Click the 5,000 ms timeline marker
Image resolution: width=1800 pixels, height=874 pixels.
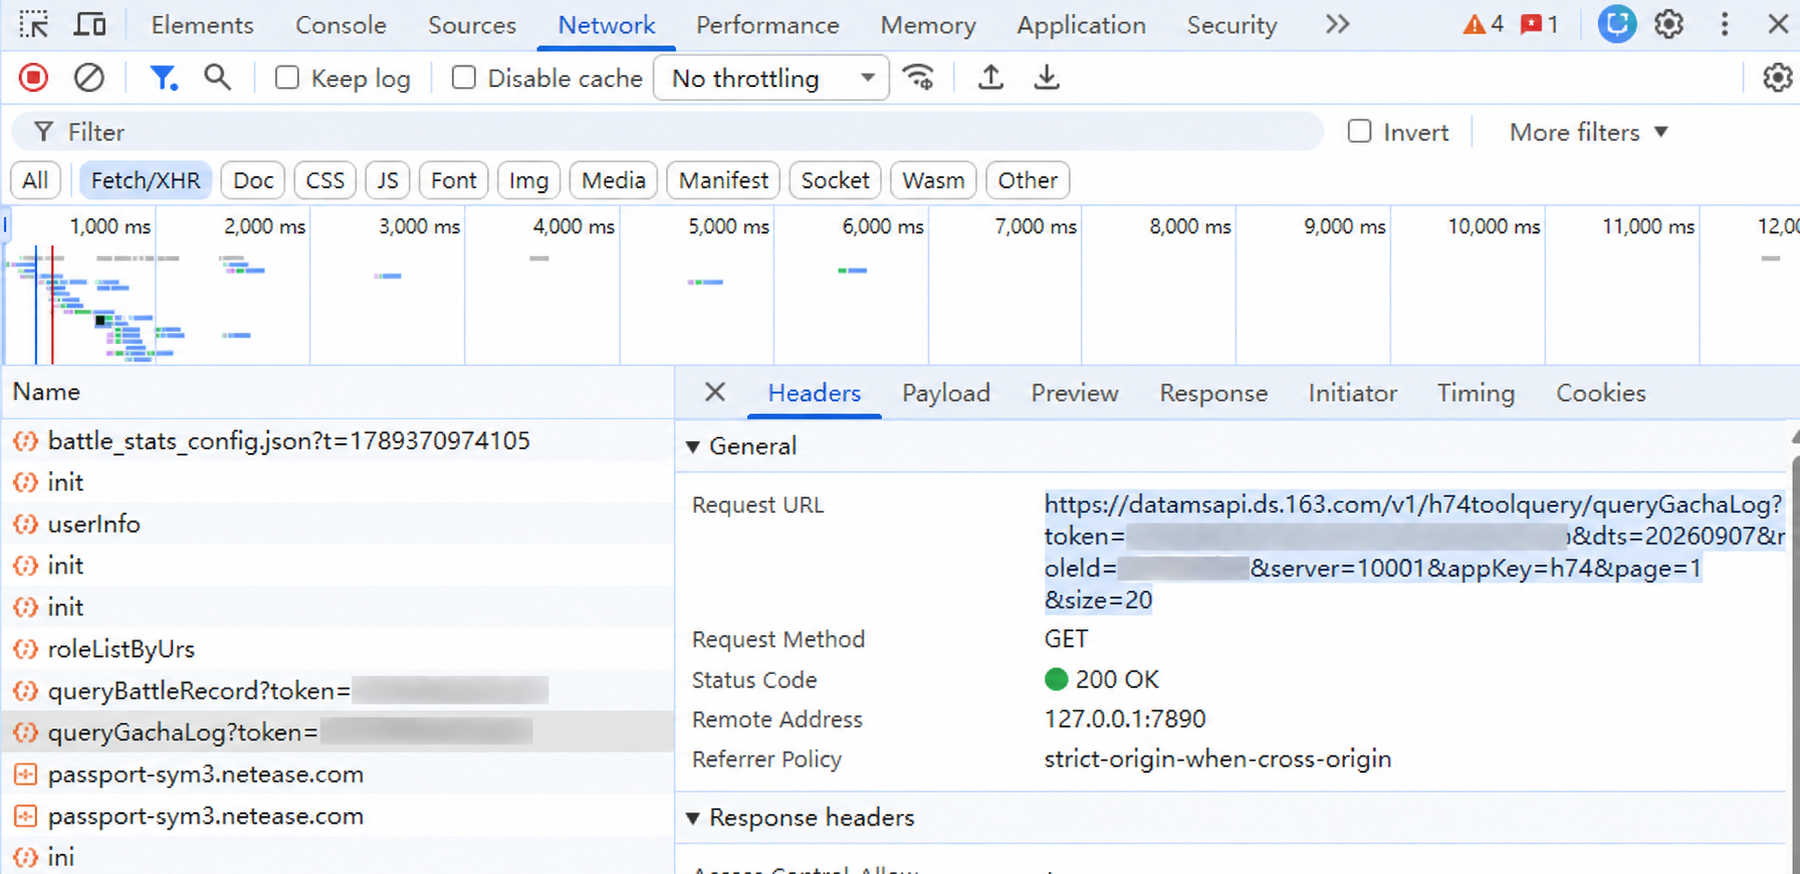tap(729, 227)
